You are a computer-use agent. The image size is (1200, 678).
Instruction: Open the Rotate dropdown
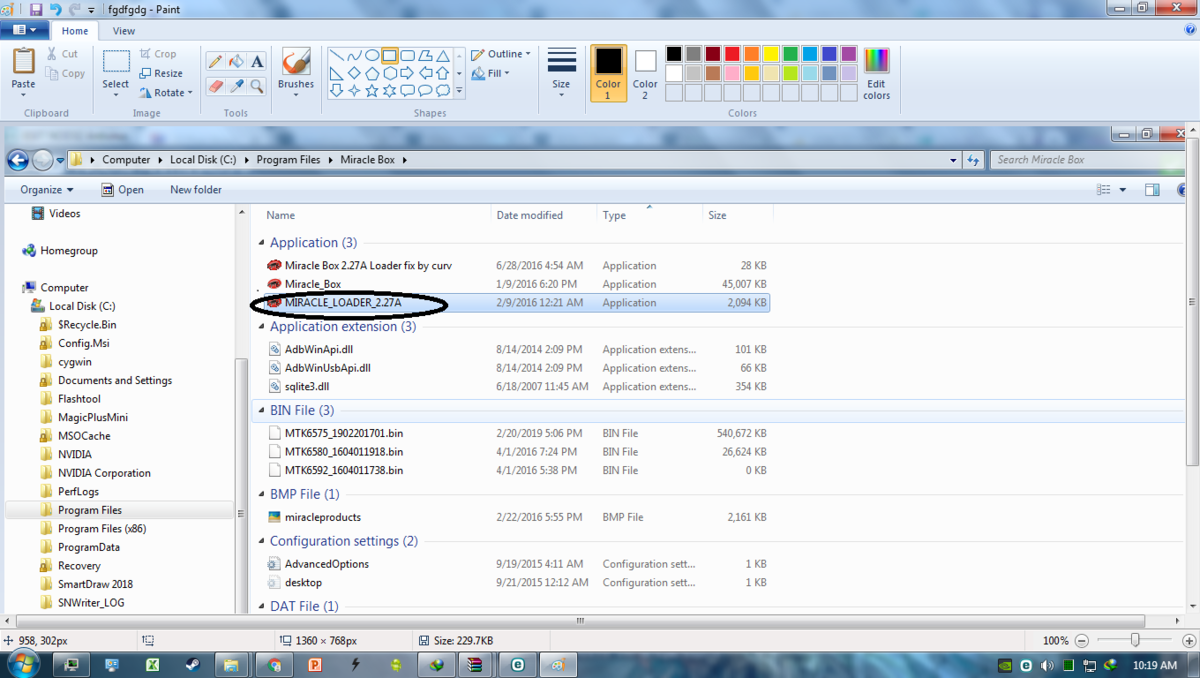click(166, 92)
